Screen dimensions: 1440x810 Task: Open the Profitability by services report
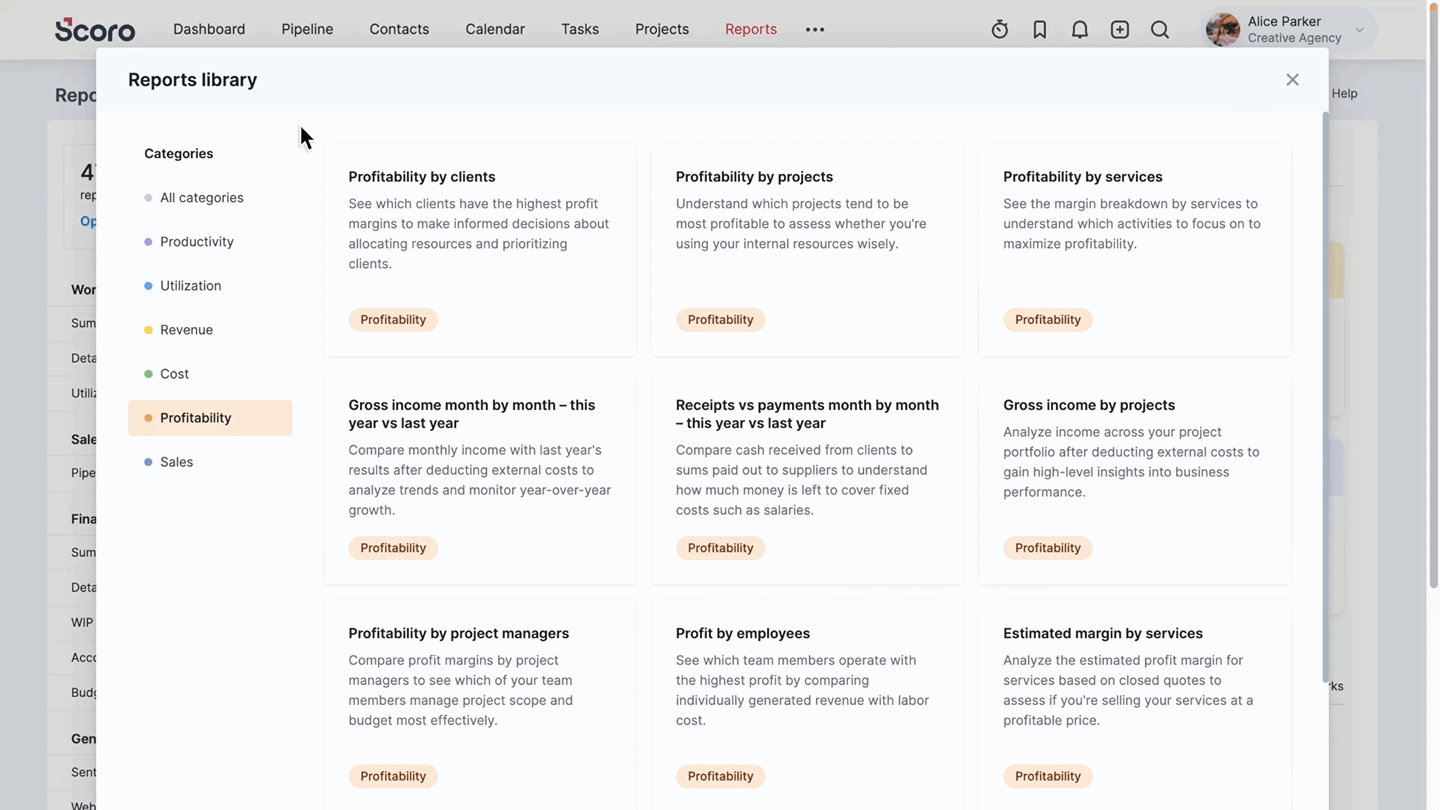1135,250
